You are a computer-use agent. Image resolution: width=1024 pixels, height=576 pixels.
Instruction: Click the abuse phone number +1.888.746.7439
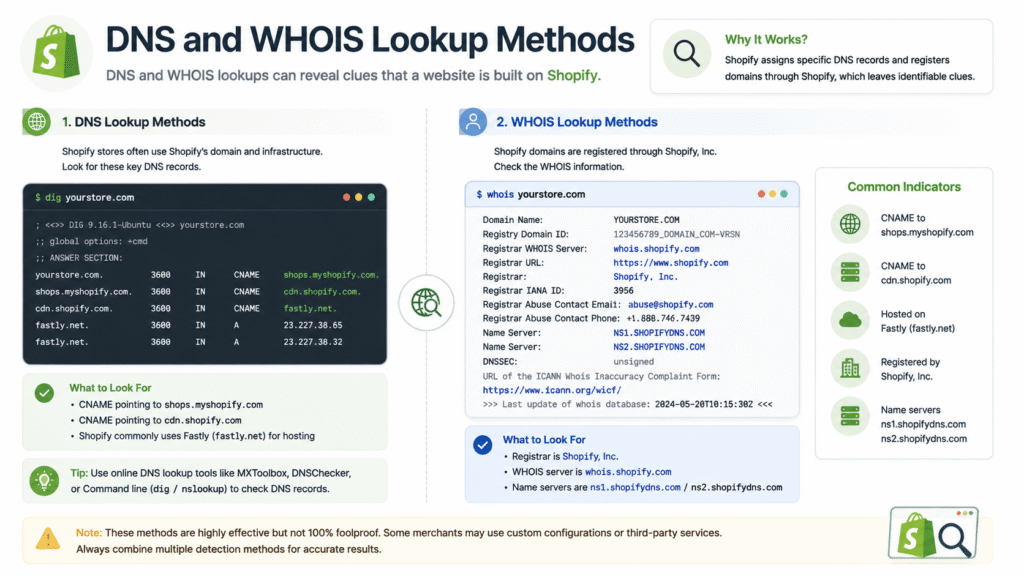click(662, 319)
